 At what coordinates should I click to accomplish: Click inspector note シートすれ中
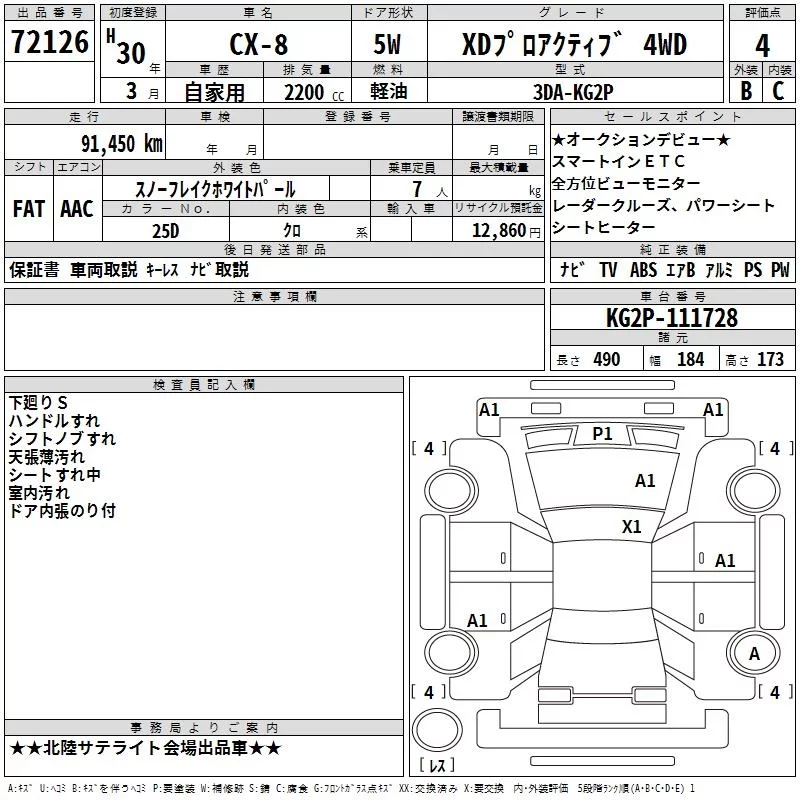[x=55, y=474]
